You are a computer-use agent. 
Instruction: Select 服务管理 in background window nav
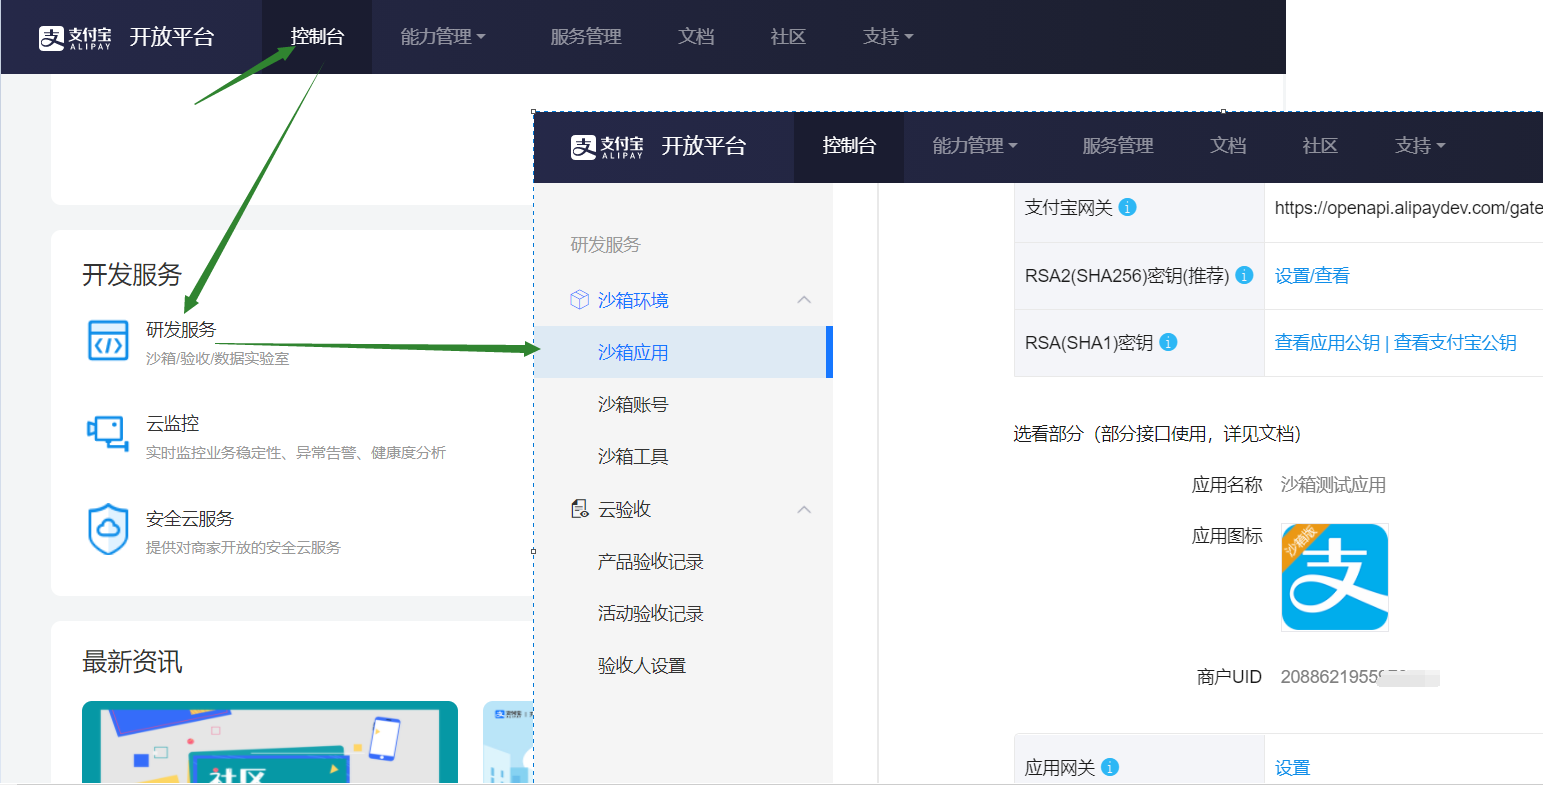[x=586, y=37]
